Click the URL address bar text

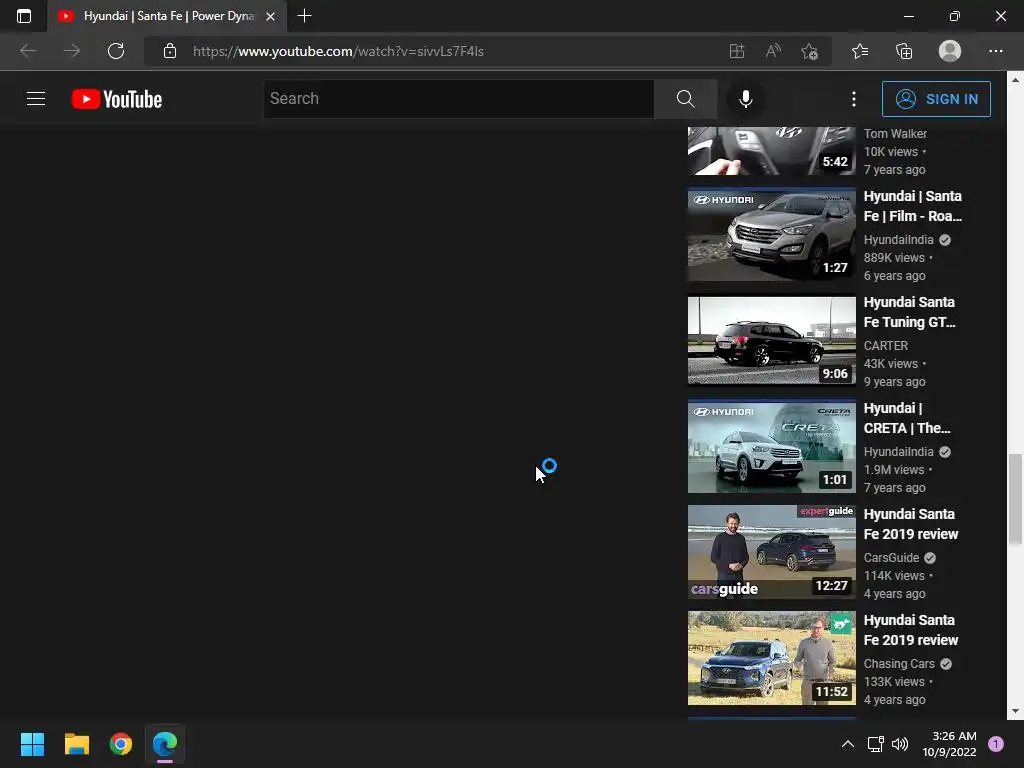tap(338, 51)
